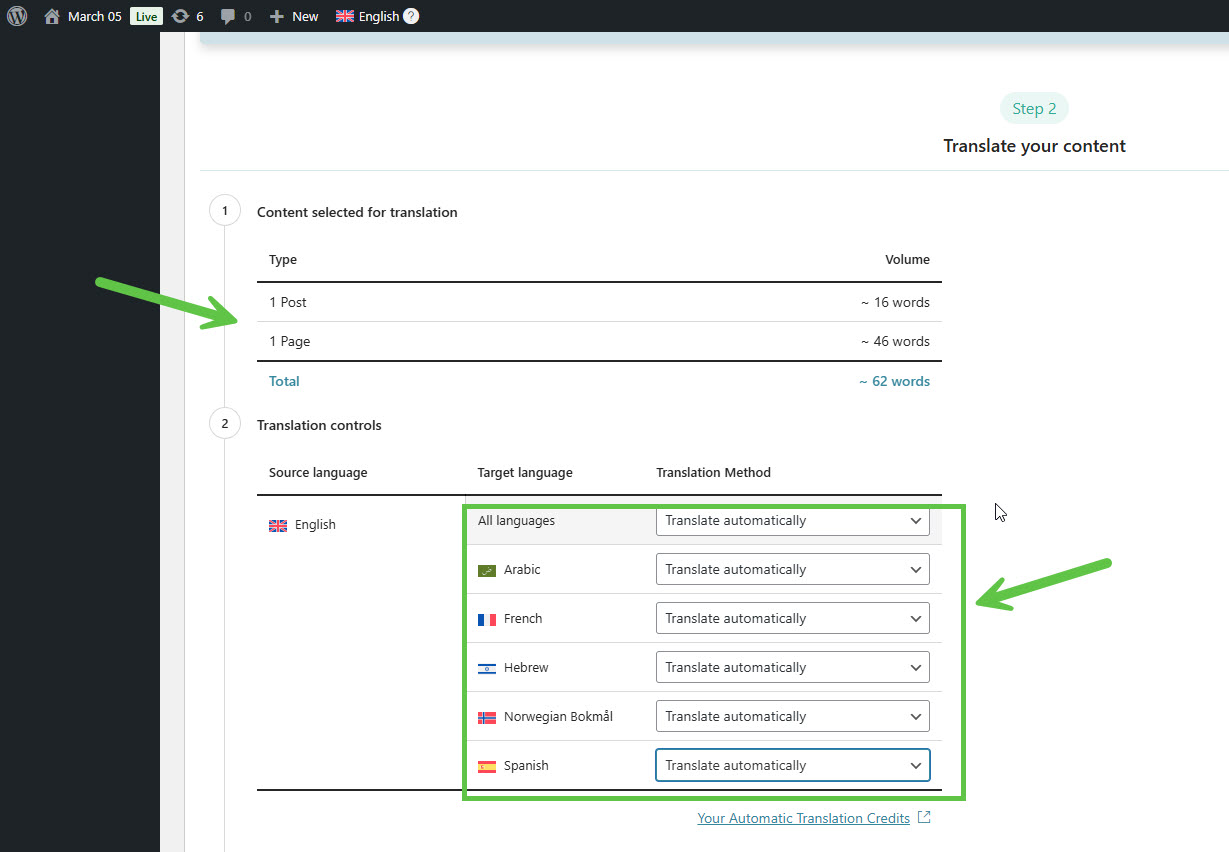Open the March 05 site link
Viewport: 1229px width, 852px height.
(x=94, y=16)
